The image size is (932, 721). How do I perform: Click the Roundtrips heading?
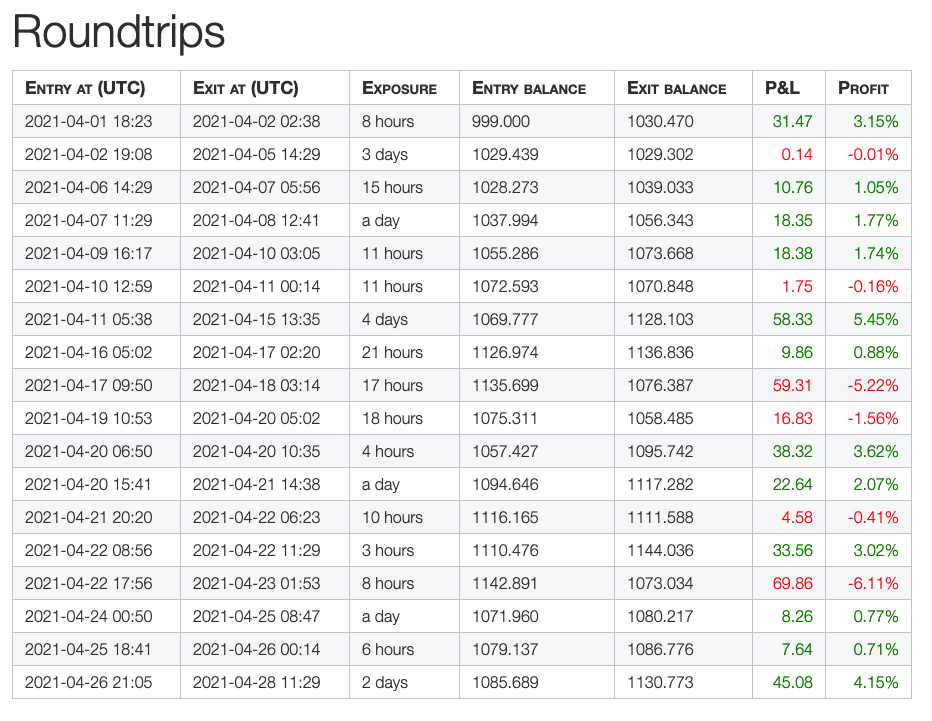(119, 33)
